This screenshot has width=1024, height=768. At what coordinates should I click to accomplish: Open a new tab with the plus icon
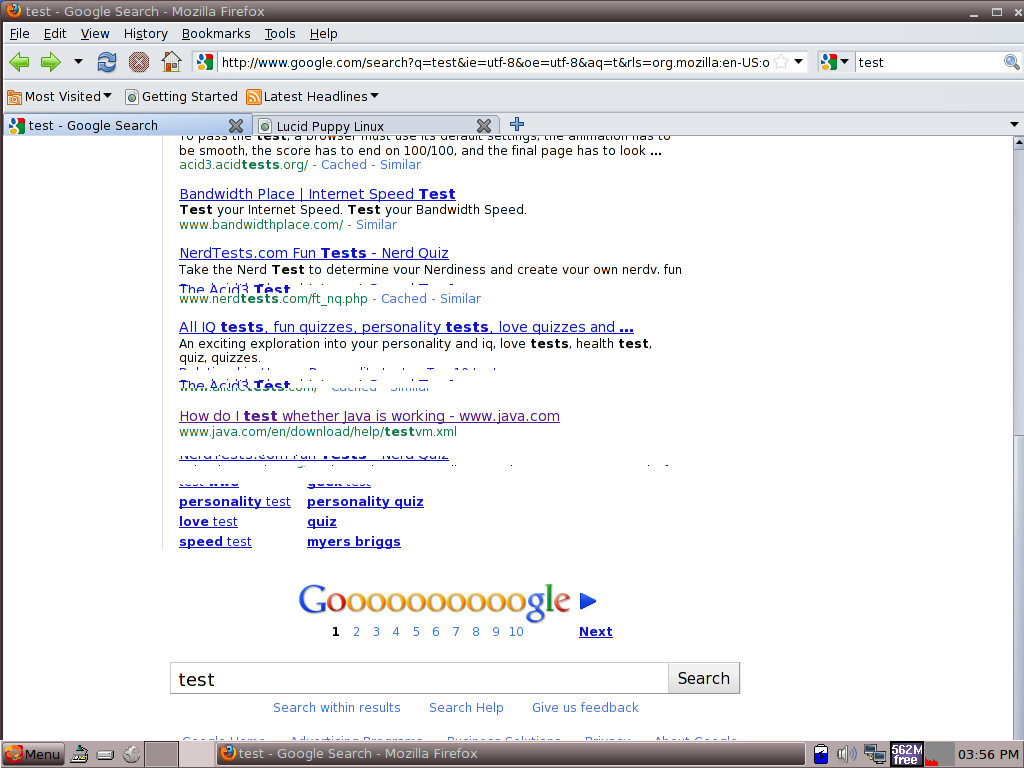[x=517, y=124]
